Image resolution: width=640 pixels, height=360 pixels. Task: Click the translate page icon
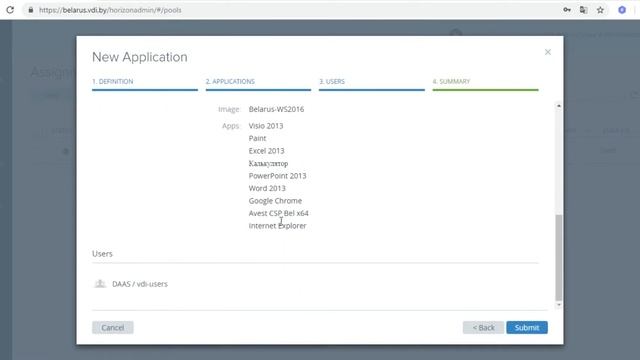[584, 10]
